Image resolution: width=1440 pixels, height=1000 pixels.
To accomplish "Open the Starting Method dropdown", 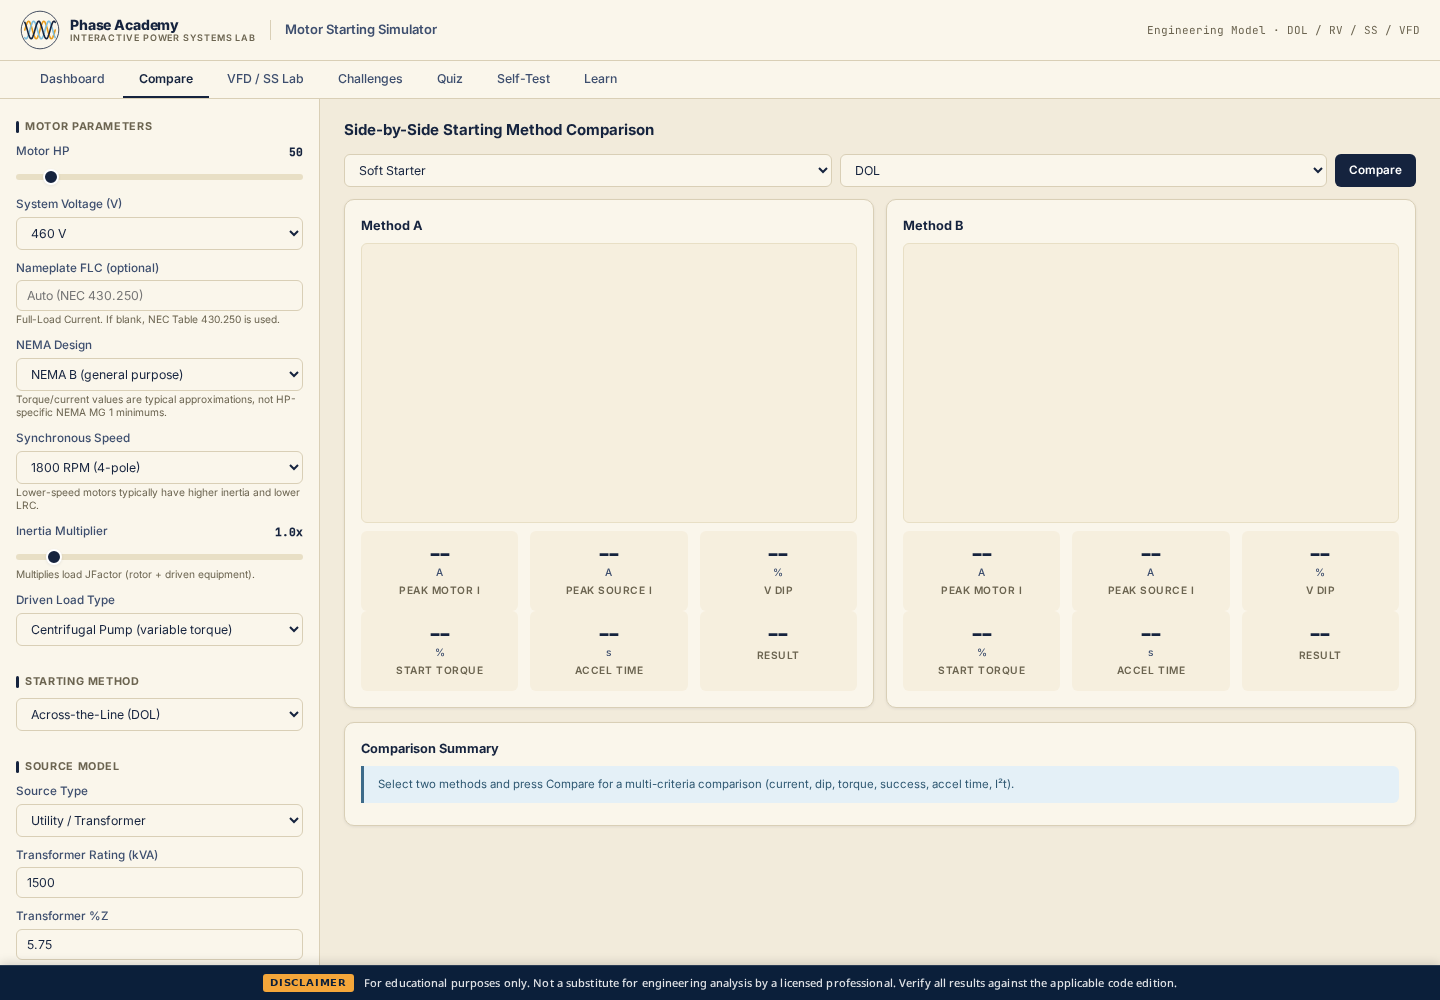I will 159,715.
